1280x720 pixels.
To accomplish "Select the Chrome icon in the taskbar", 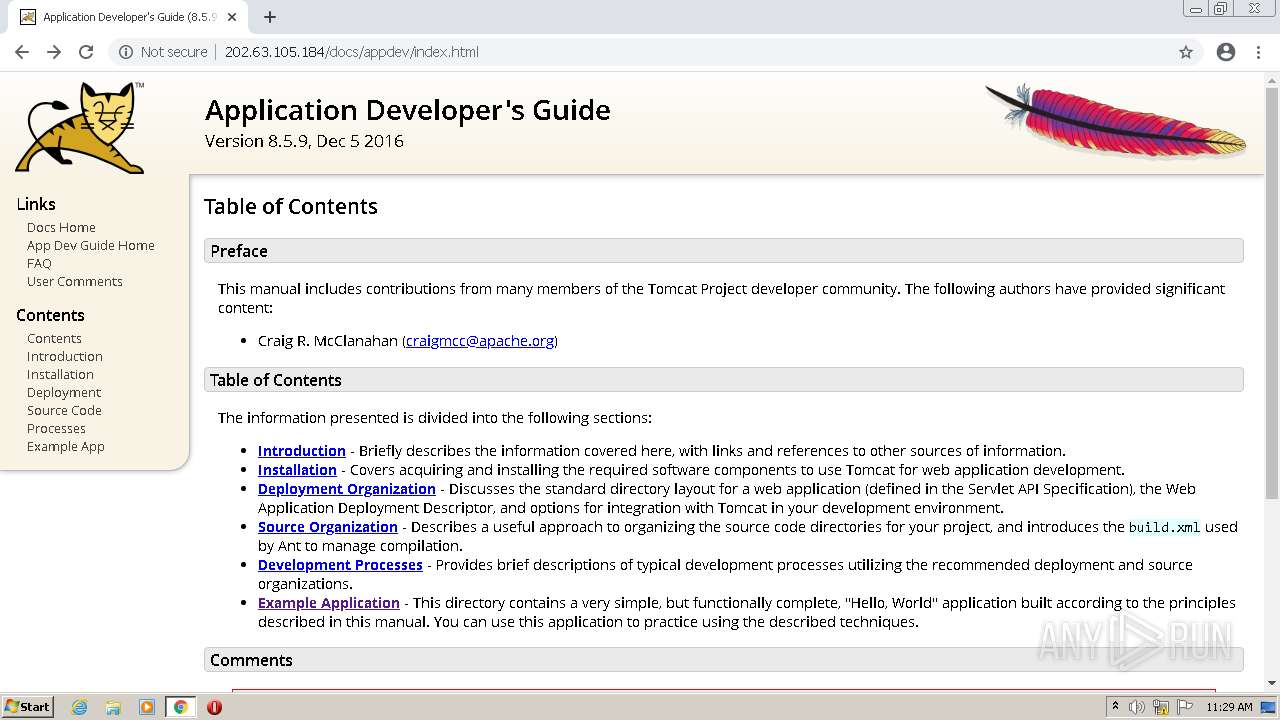I will tap(180, 707).
